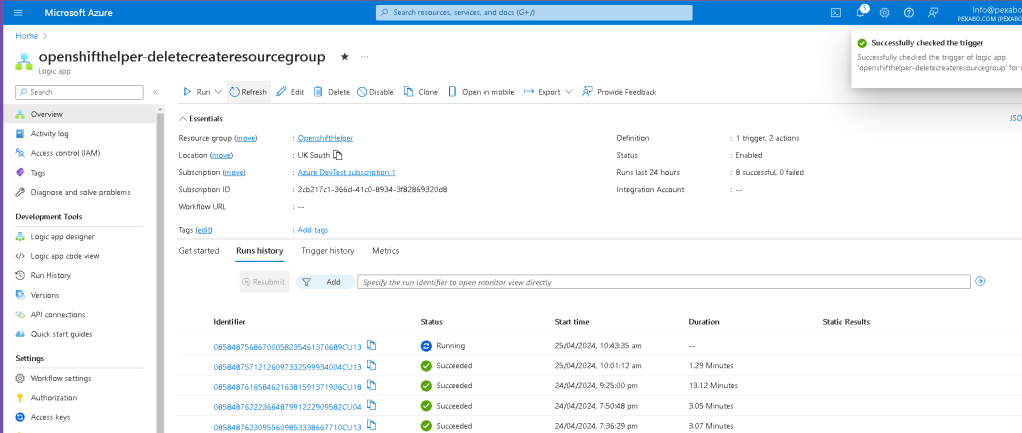Click the Add tags link

coord(313,230)
